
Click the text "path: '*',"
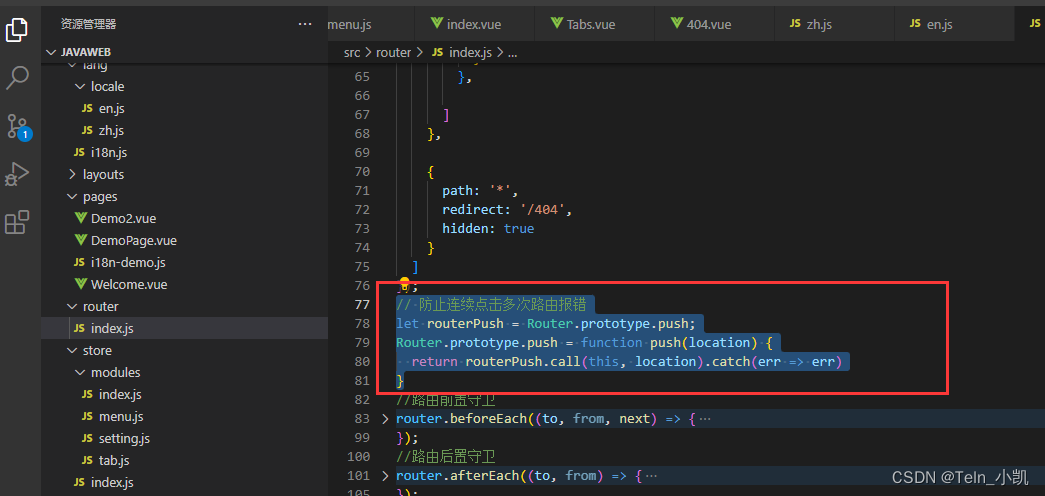[480, 191]
